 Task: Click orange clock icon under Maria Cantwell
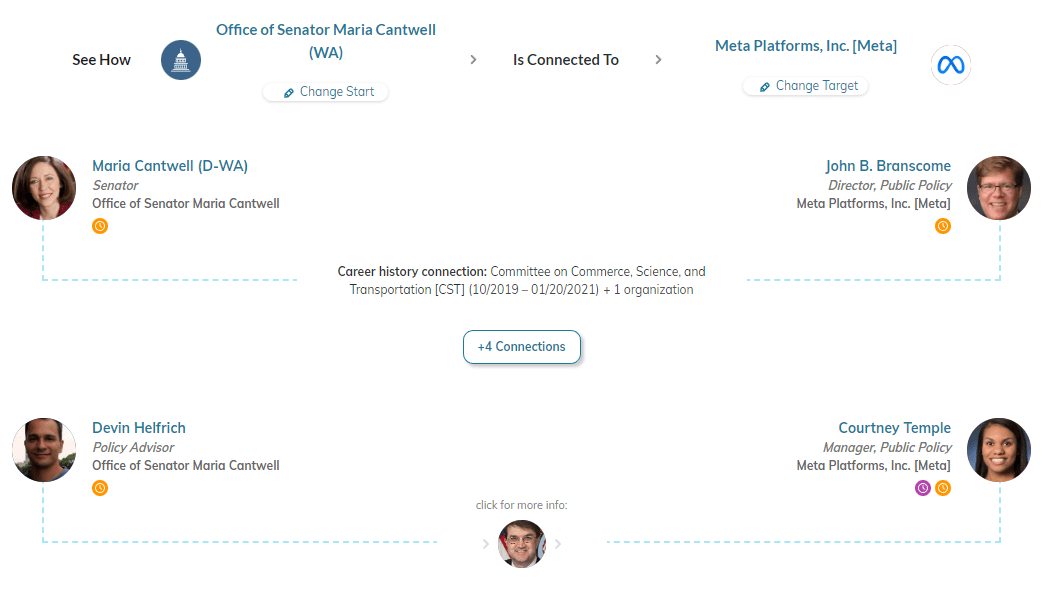click(100, 226)
